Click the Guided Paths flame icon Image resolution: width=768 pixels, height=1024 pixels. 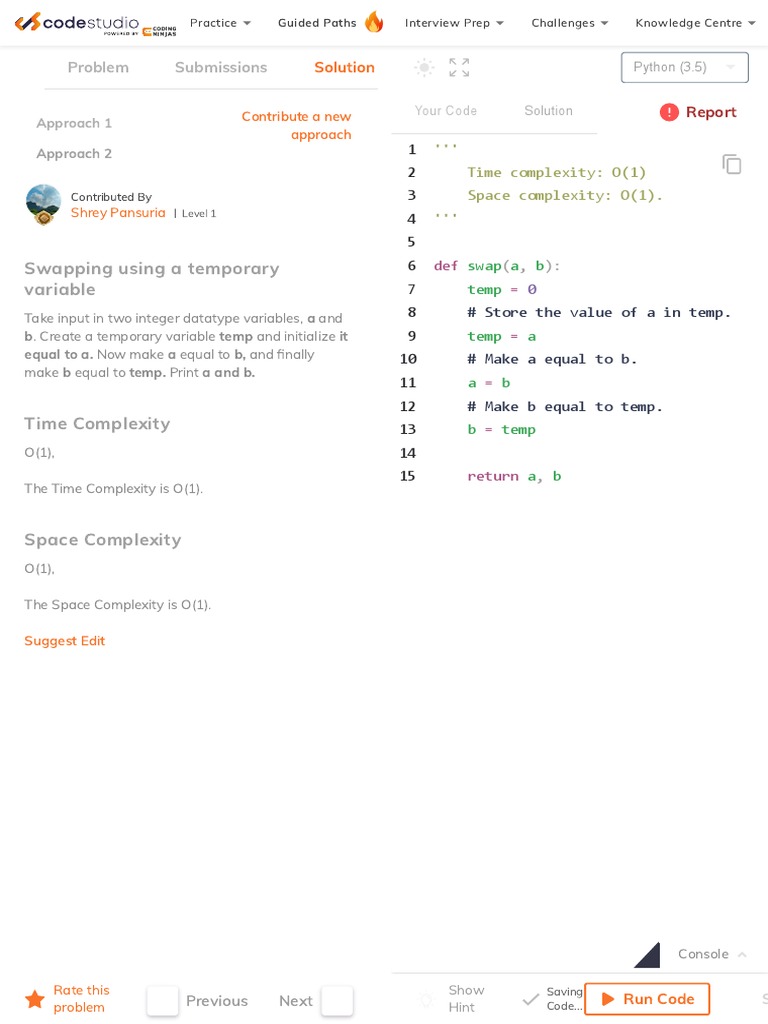374,22
